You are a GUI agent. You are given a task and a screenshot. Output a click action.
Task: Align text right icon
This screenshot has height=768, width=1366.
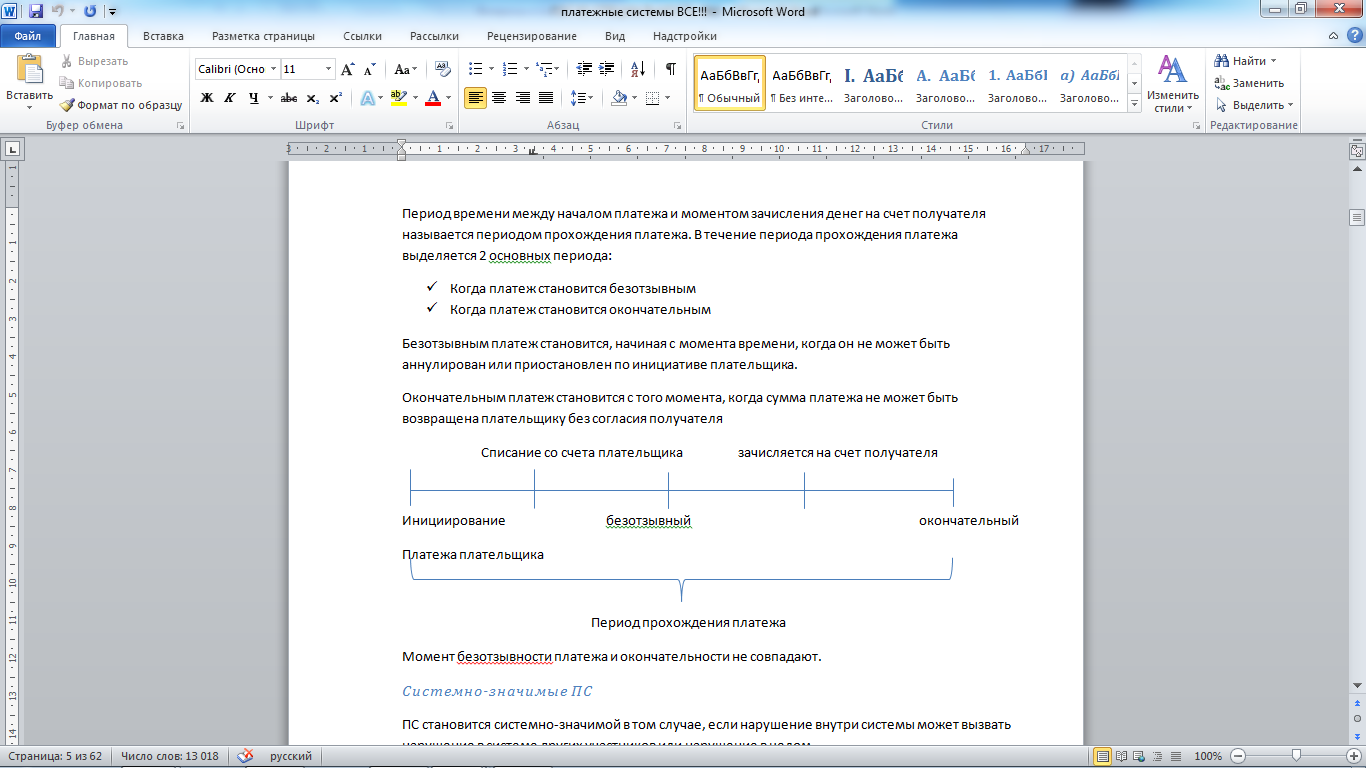point(522,98)
